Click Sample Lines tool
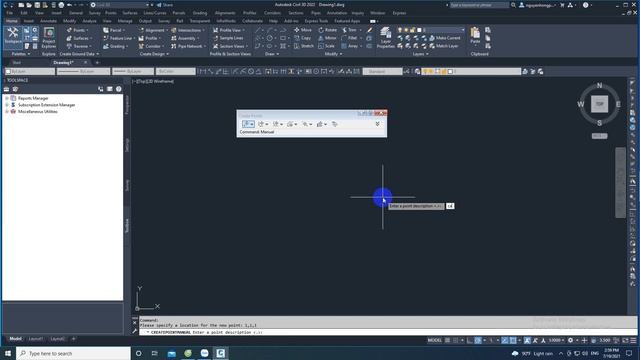This screenshot has width=640, height=360. [x=228, y=38]
